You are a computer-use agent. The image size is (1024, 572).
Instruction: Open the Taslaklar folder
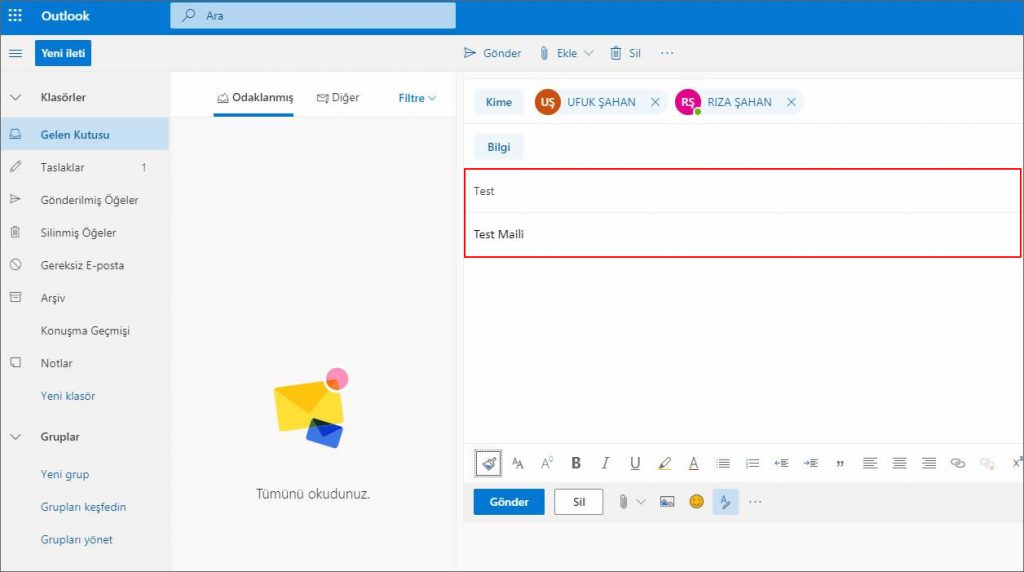click(x=85, y=167)
